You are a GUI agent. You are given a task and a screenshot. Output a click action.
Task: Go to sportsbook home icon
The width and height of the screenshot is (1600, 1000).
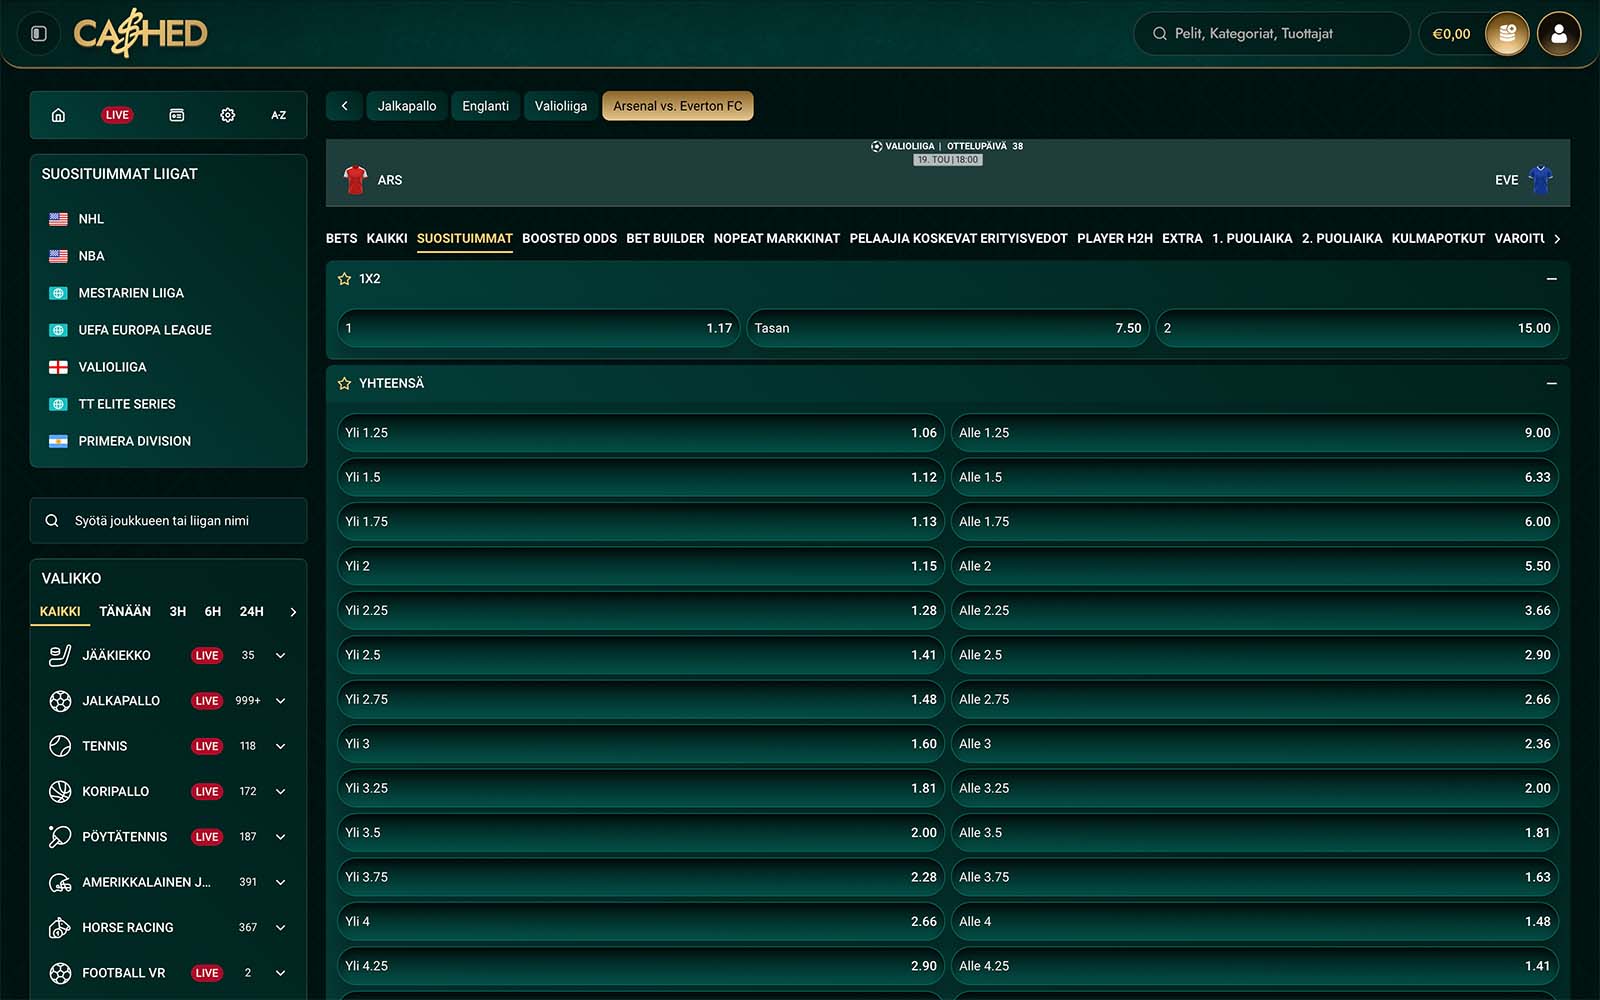point(58,115)
